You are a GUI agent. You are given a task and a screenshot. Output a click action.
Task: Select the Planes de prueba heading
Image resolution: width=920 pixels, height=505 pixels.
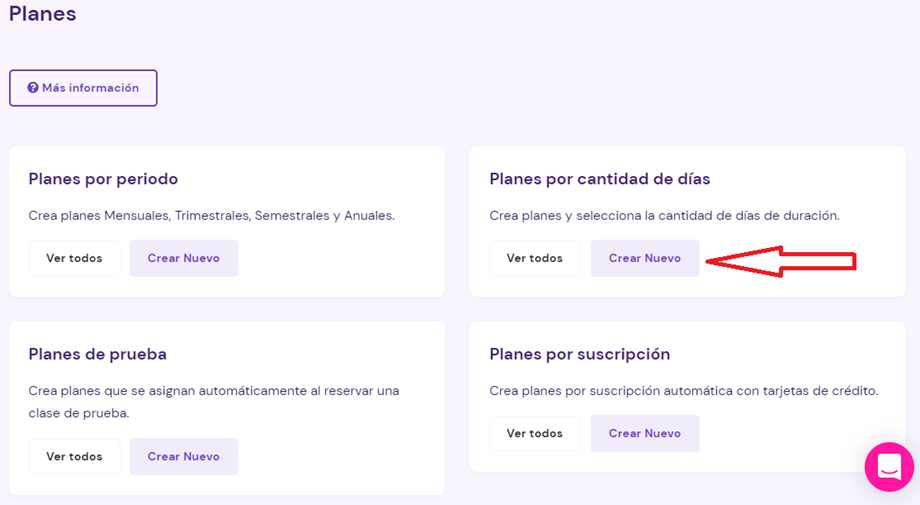(97, 354)
